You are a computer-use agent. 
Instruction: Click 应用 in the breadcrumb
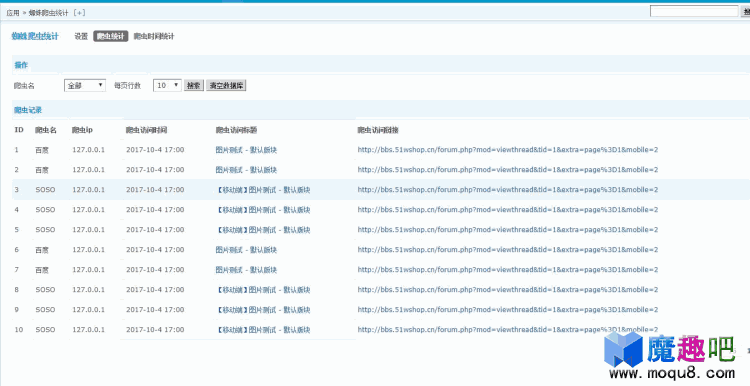[13, 13]
